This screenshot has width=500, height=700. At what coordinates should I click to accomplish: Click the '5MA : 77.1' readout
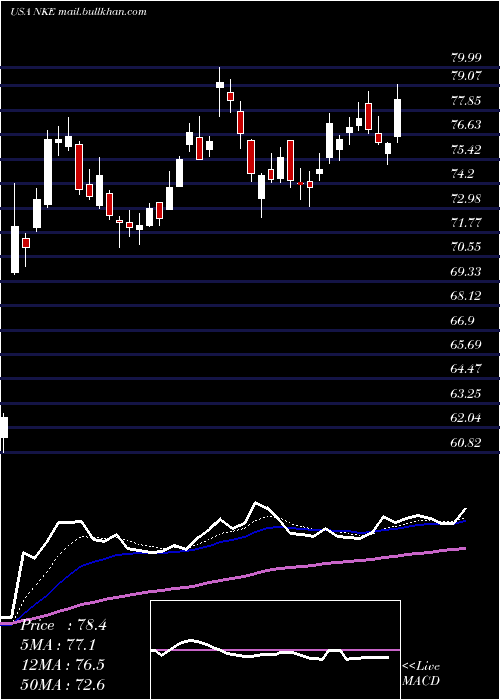tap(58, 646)
